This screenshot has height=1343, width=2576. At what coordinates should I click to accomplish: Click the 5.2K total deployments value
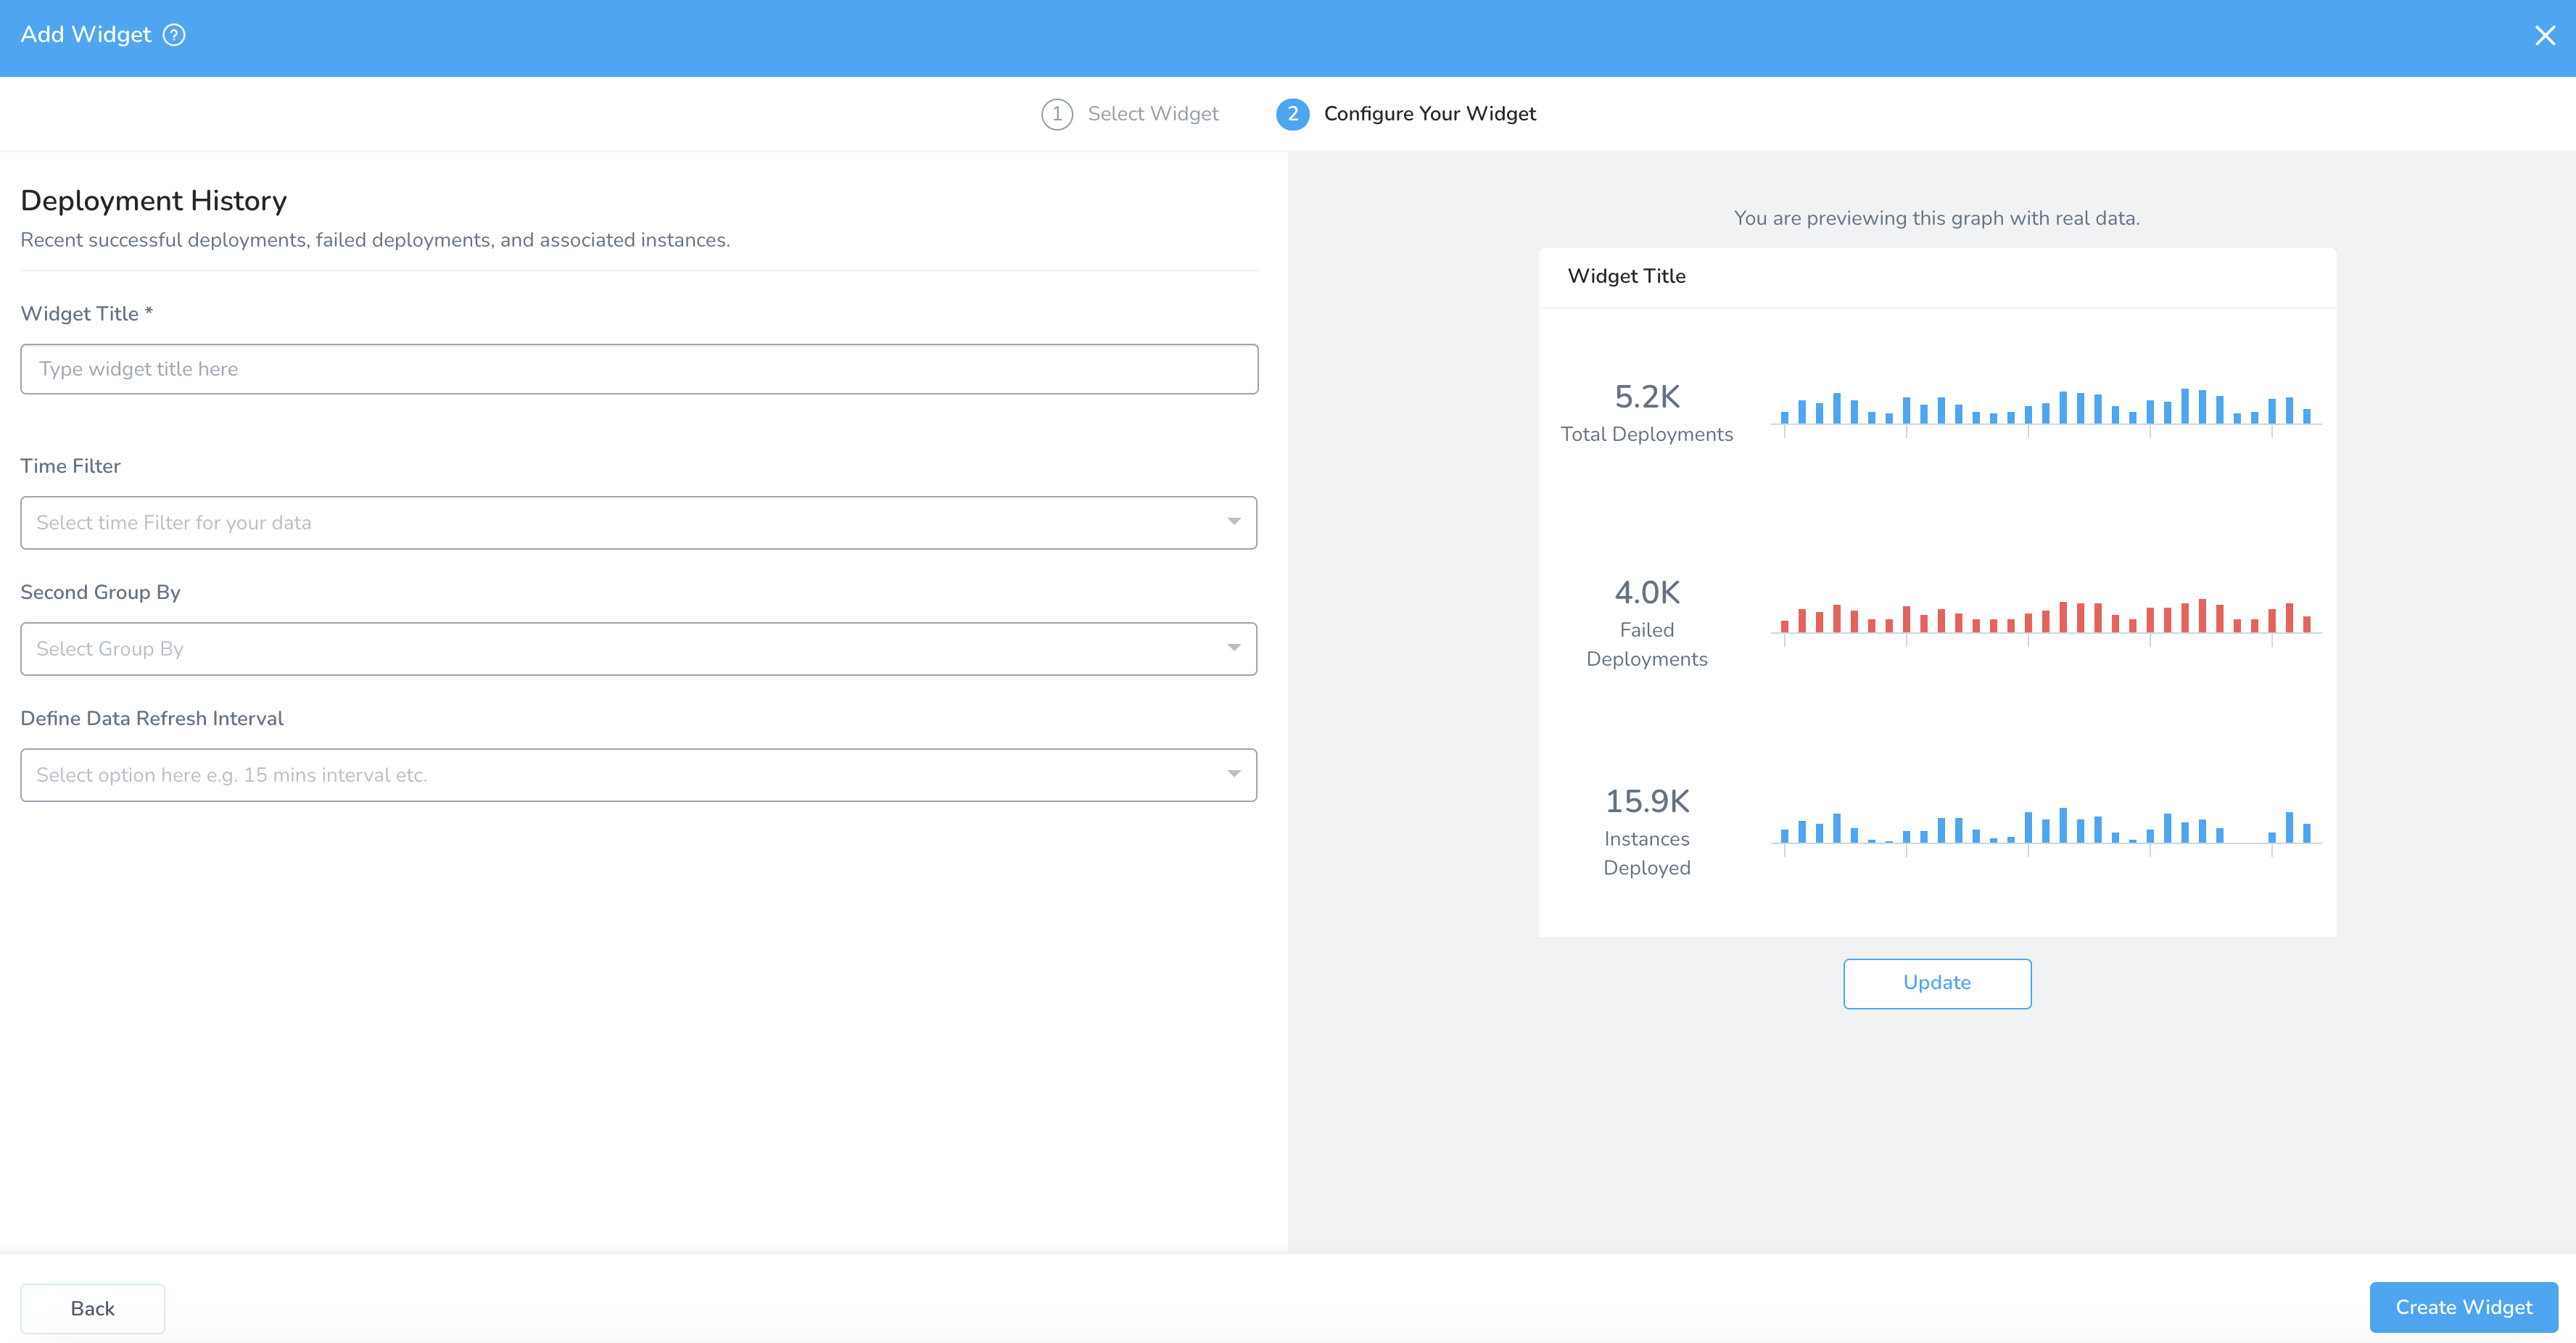pyautogui.click(x=1646, y=397)
